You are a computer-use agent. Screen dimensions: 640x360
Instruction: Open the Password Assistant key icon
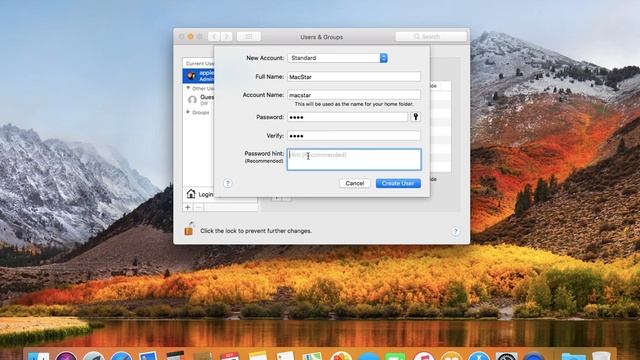pos(416,117)
